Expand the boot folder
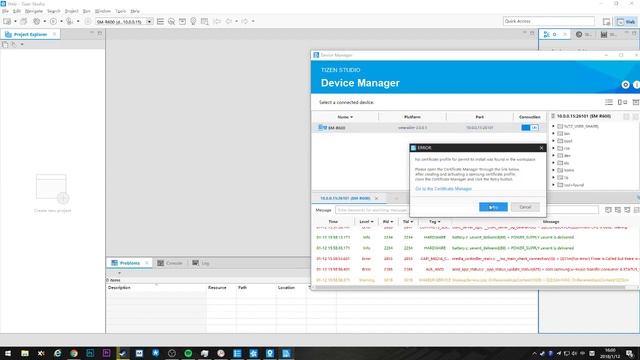This screenshot has width=640, height=360. point(553,141)
